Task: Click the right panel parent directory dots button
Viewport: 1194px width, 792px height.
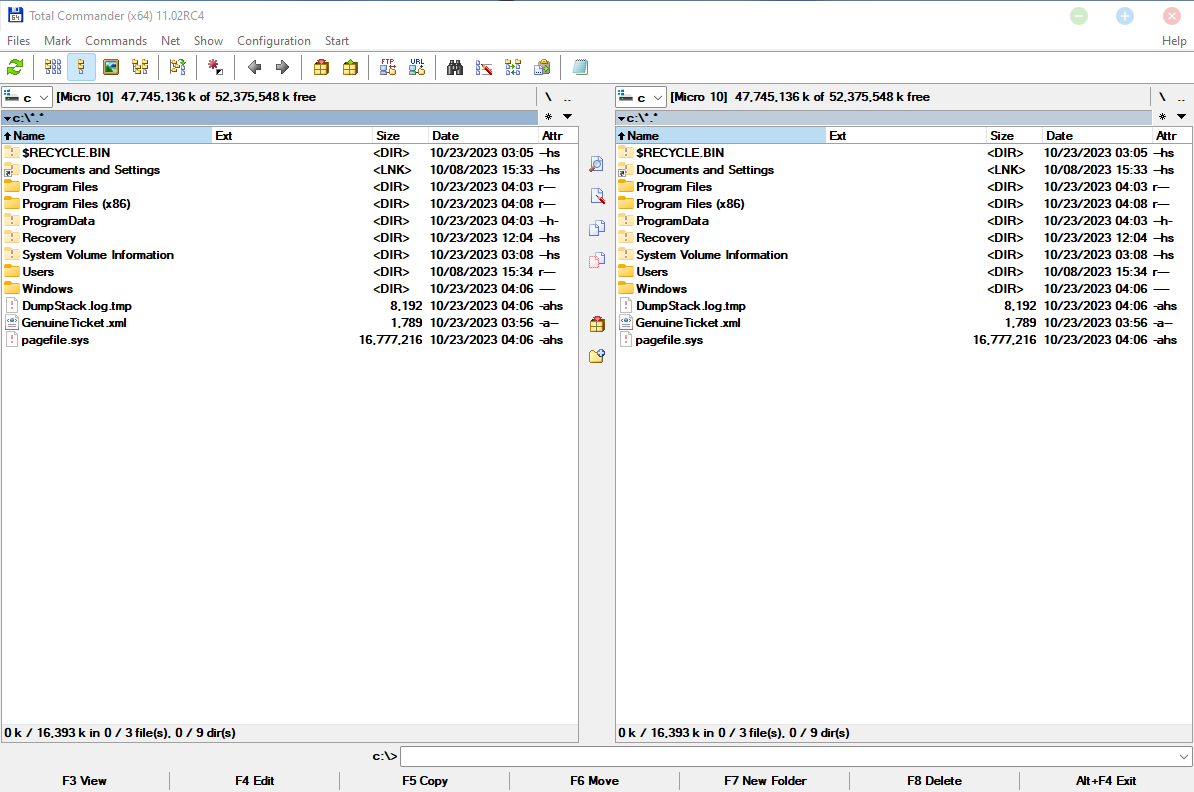Action: point(1180,97)
